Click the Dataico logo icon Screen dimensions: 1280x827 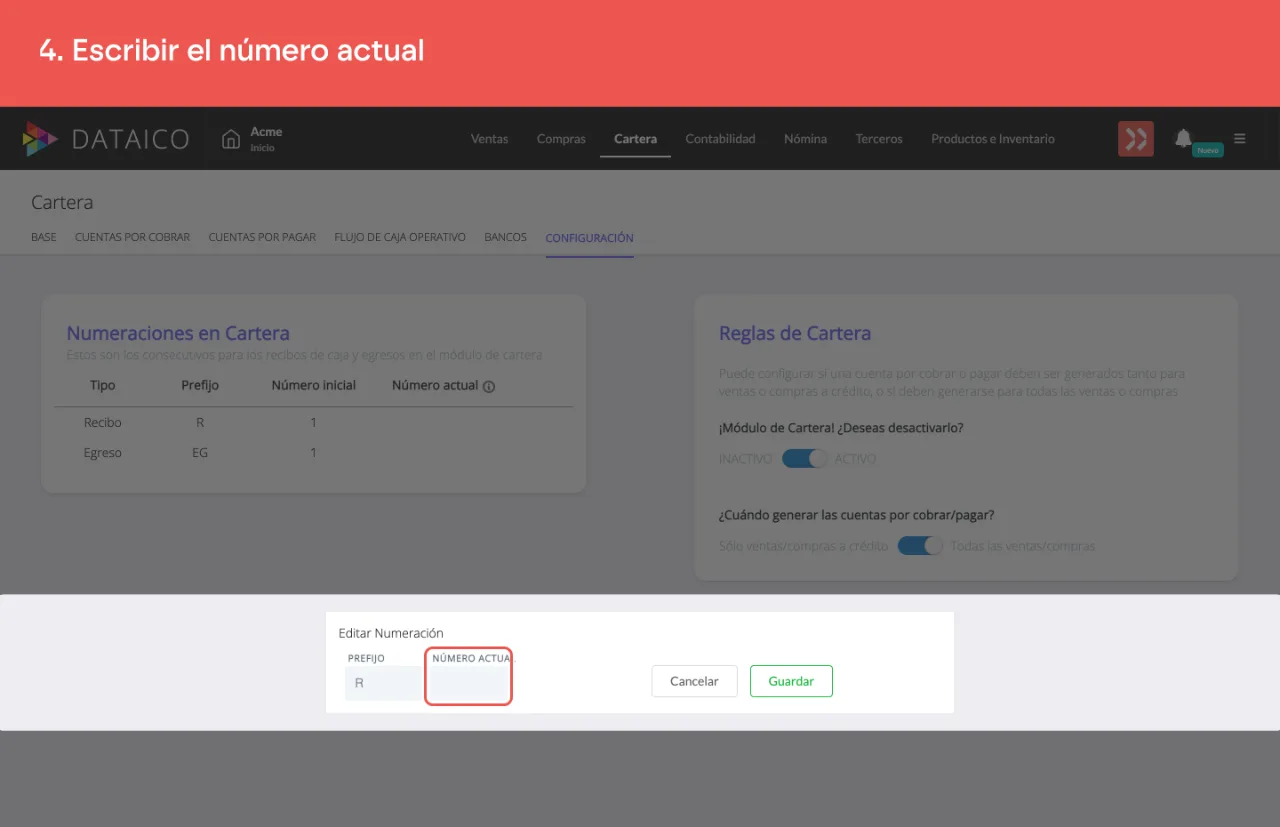point(41,139)
